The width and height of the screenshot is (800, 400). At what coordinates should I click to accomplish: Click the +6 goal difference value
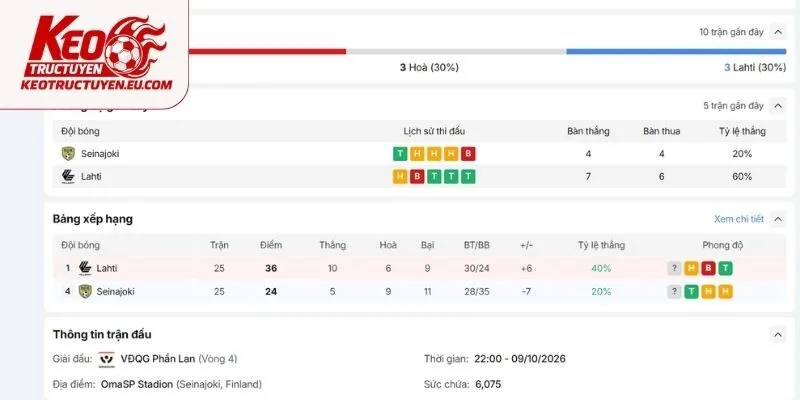click(527, 268)
